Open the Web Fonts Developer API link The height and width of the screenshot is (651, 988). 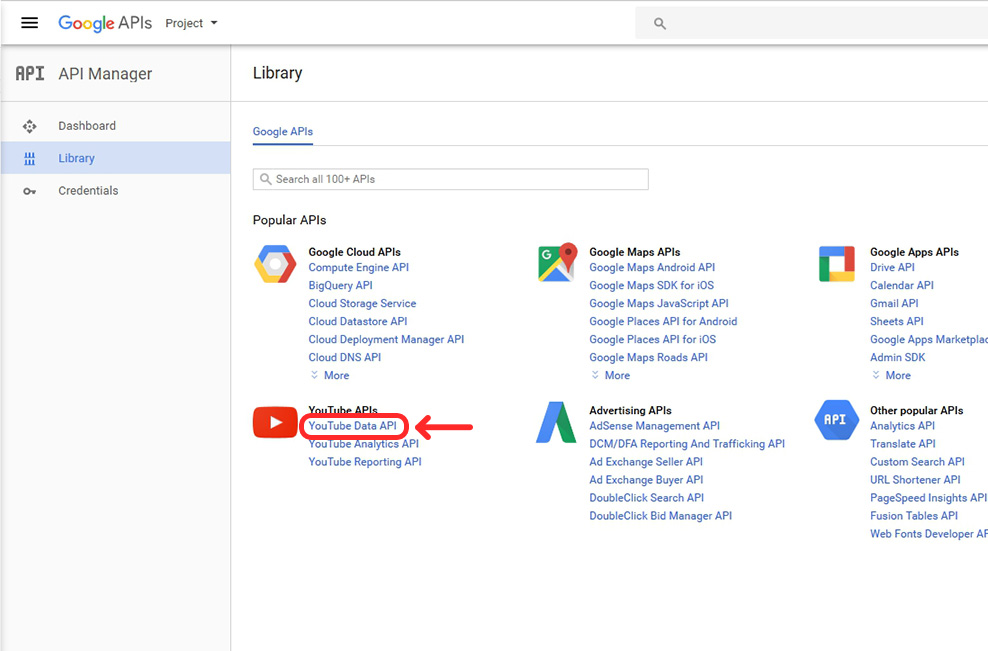point(929,534)
